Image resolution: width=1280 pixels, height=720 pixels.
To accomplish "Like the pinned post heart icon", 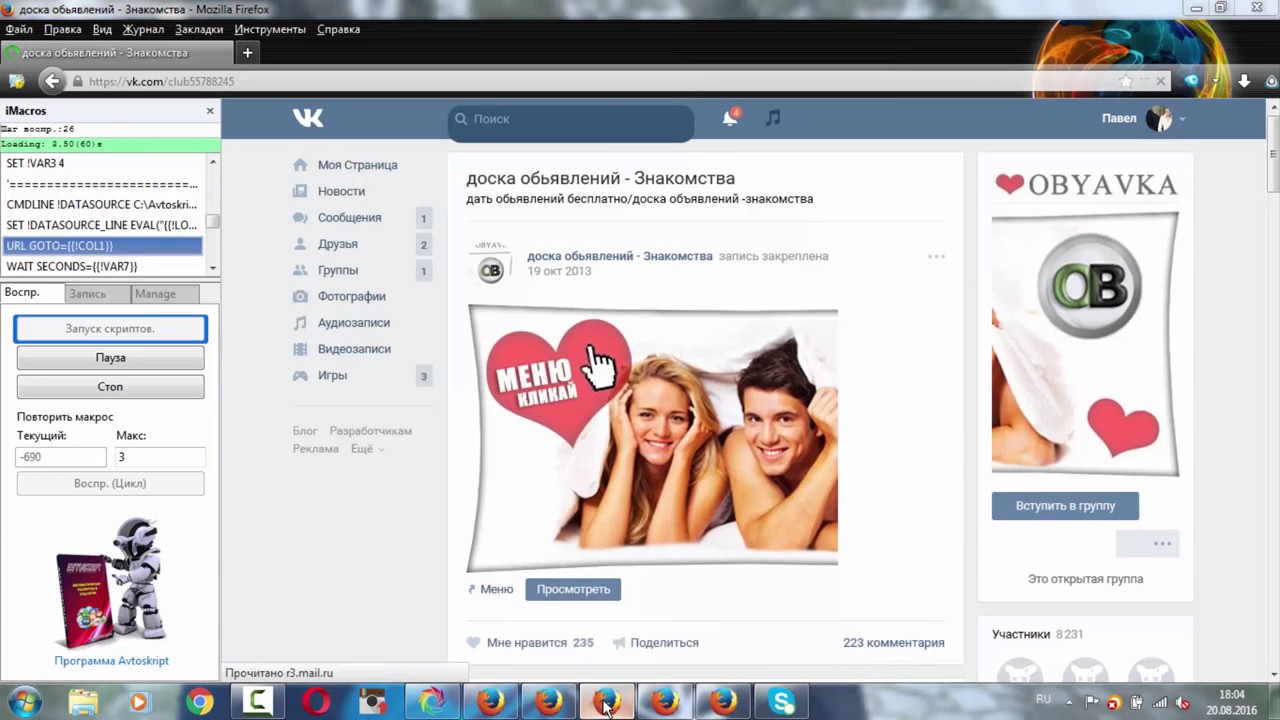I will point(474,642).
